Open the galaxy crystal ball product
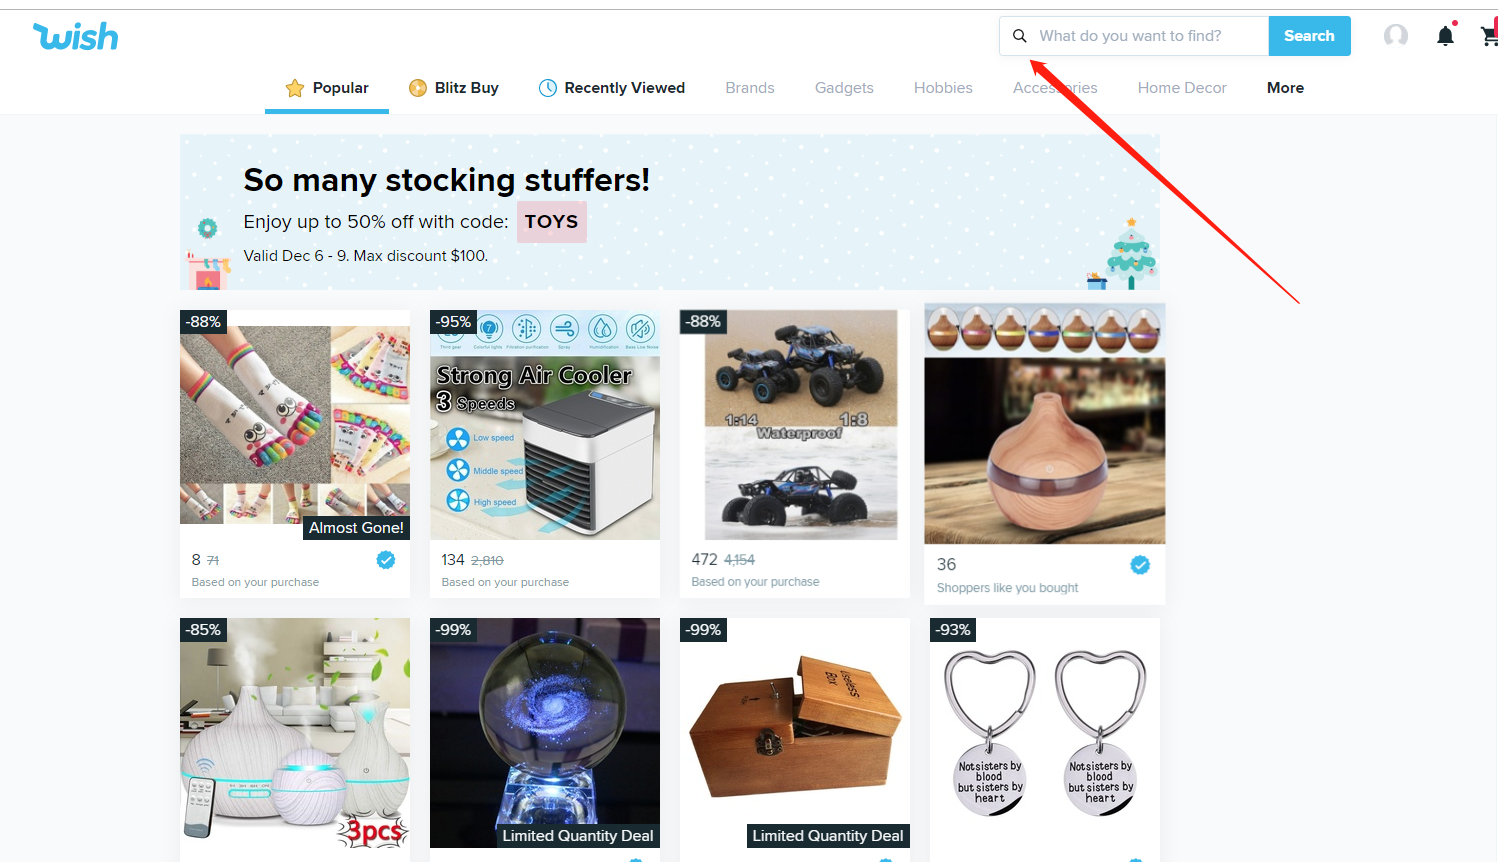The image size is (1498, 862). 545,735
